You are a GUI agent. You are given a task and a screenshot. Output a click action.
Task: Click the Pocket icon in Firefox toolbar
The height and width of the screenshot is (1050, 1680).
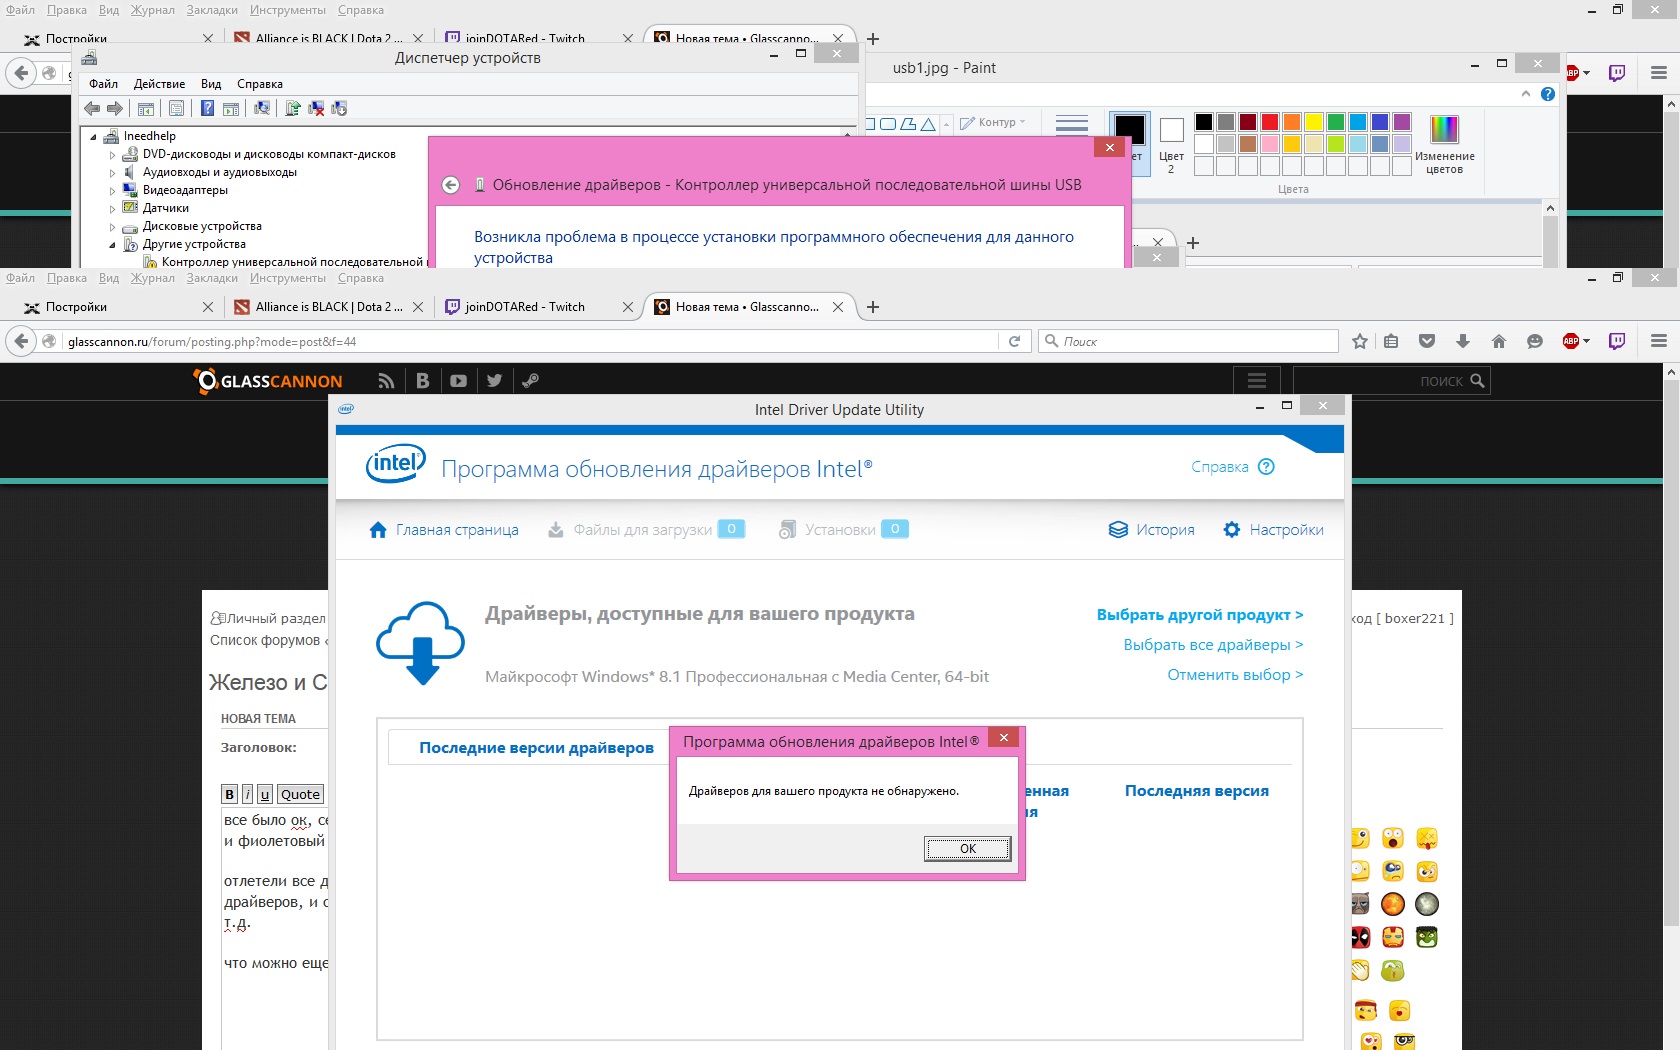[1427, 341]
